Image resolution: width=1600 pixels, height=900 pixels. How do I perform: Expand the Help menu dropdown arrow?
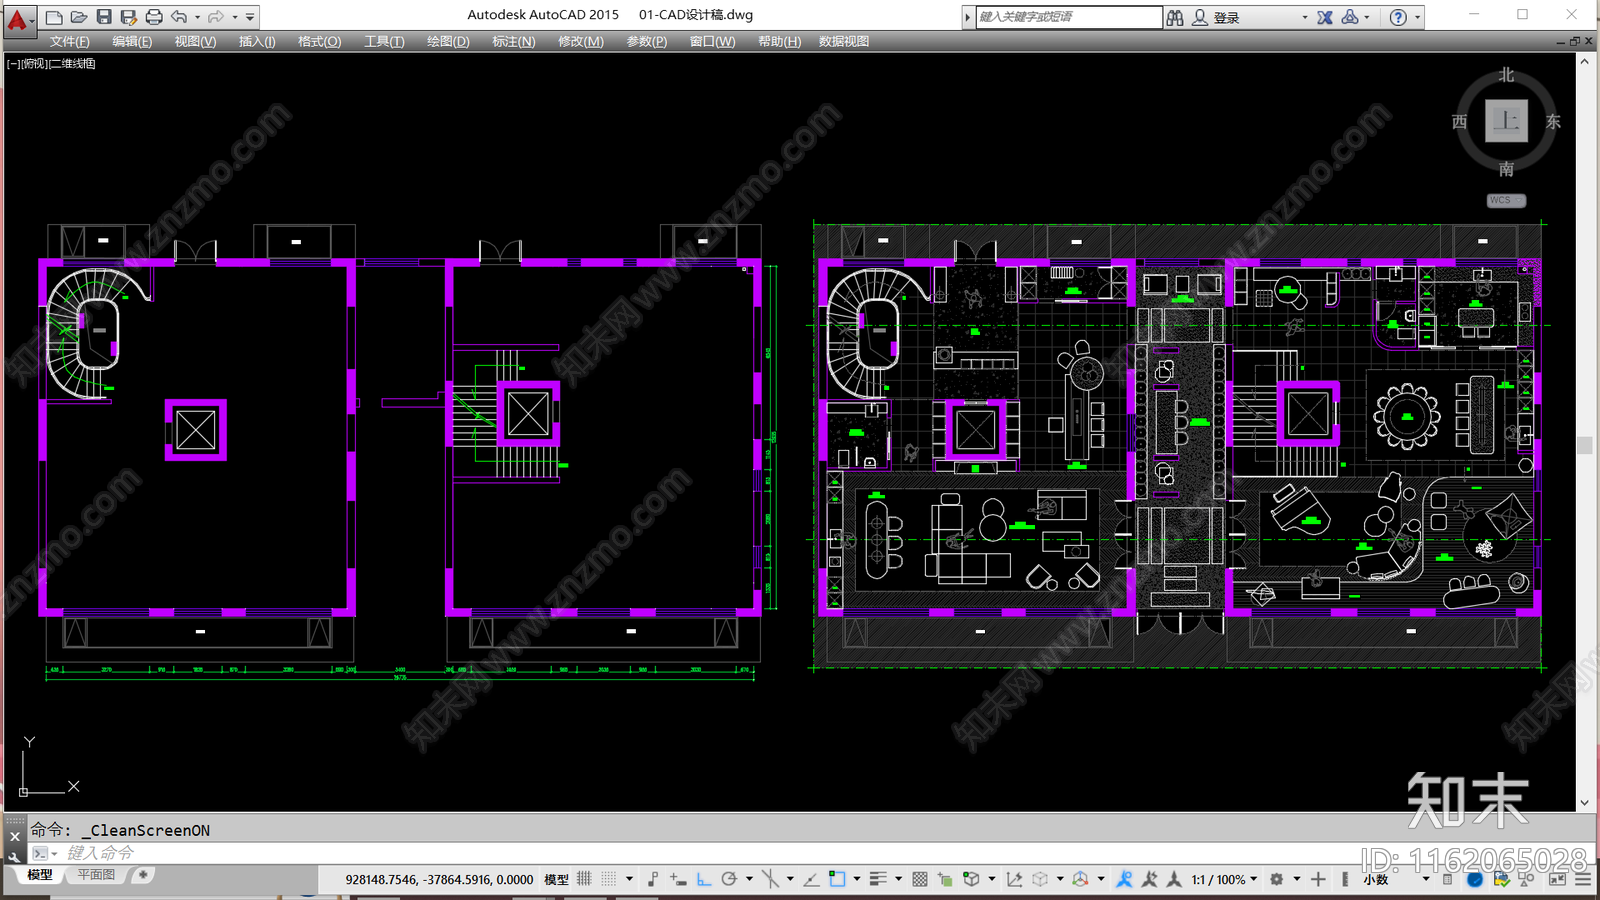(1417, 17)
